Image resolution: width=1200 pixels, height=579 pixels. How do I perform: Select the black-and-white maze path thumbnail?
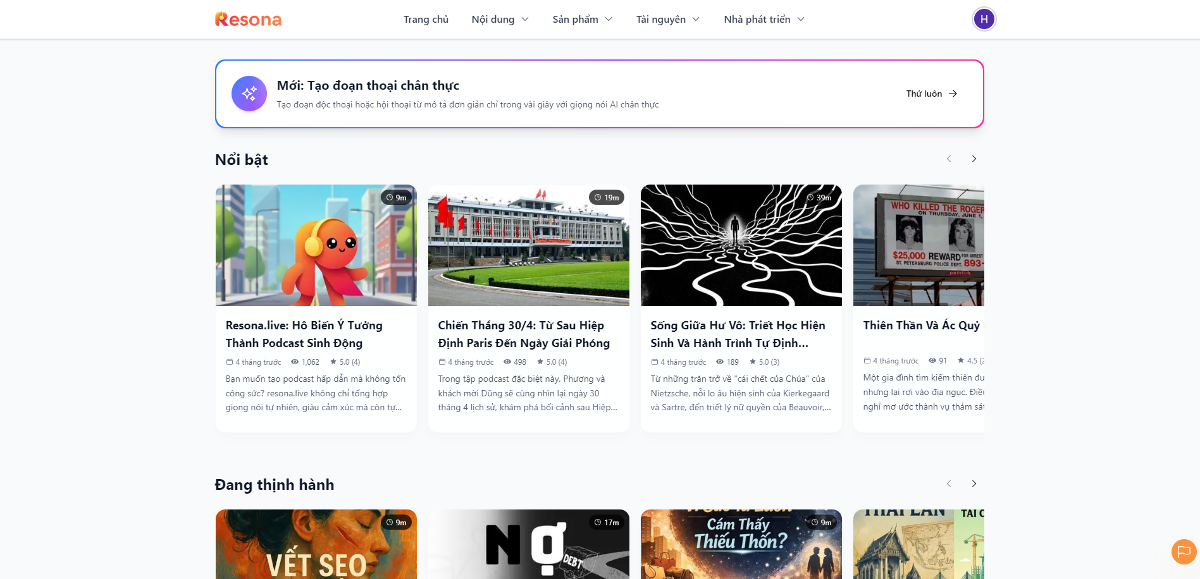click(x=741, y=245)
